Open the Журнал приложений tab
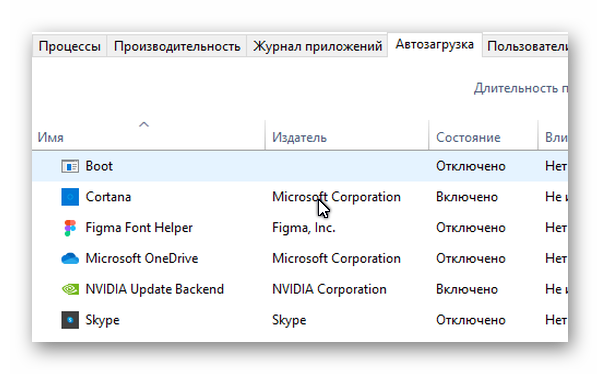This screenshot has width=600, height=374. [x=317, y=46]
